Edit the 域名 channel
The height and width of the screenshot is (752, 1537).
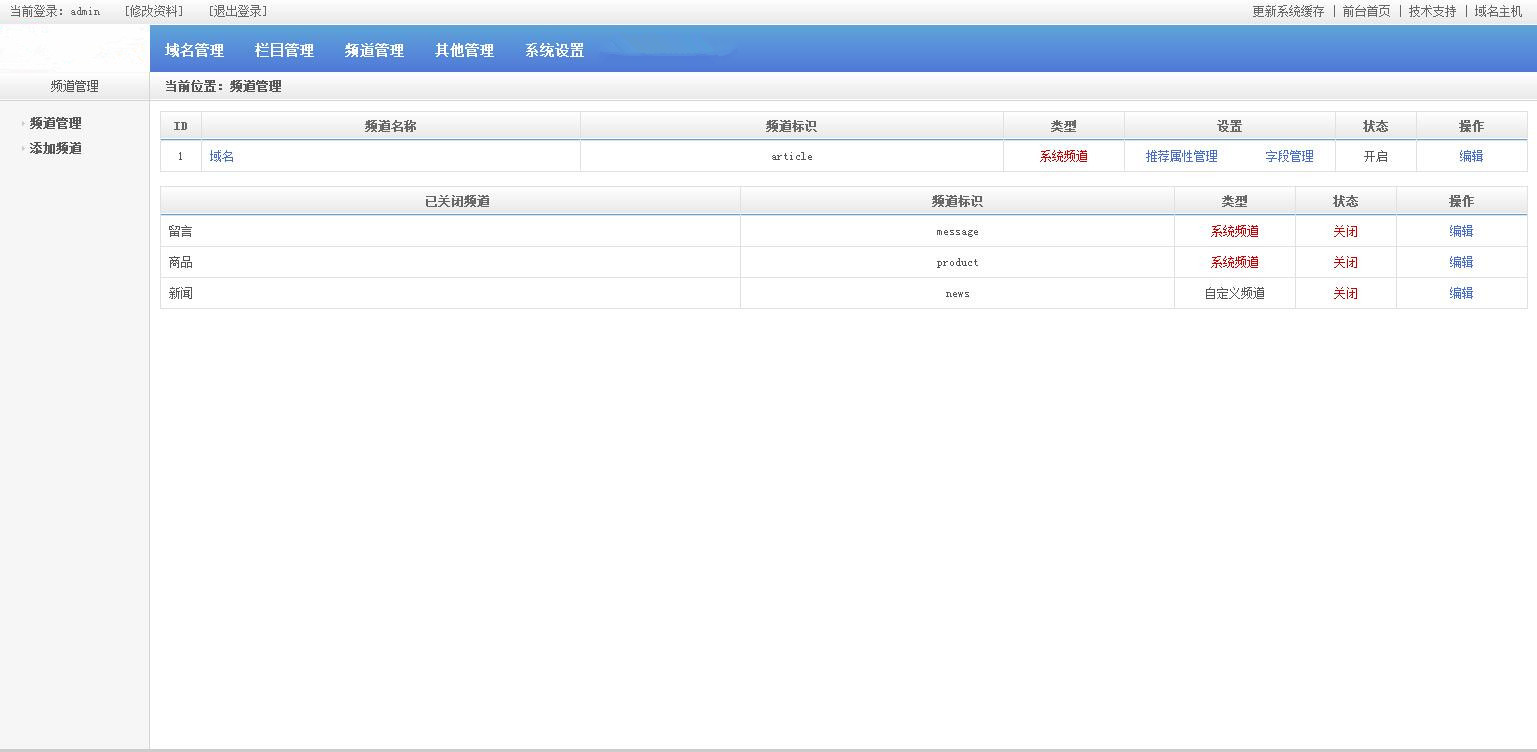tap(1471, 156)
